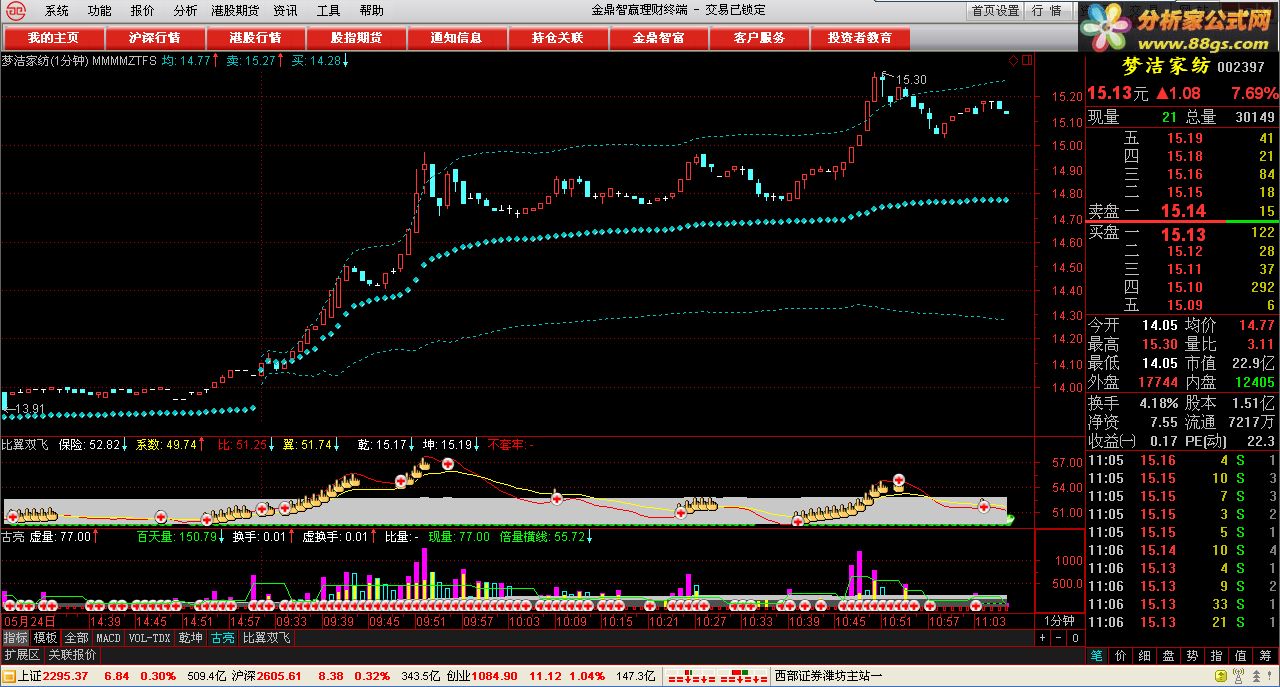The width and height of the screenshot is (1280, 687).
Task: Open 持仓关联 section
Action: tap(557, 38)
